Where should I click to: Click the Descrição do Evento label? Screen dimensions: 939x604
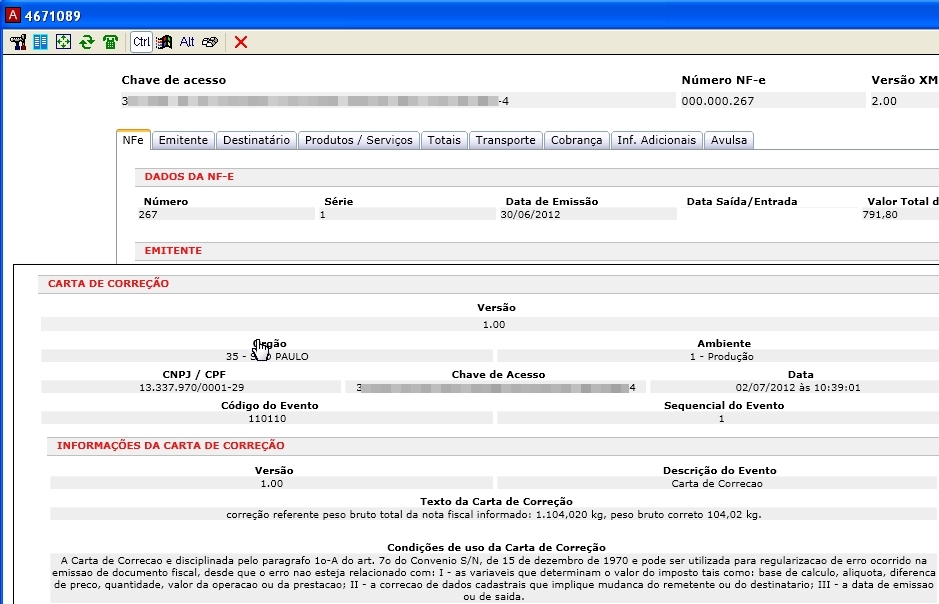pyautogui.click(x=720, y=471)
